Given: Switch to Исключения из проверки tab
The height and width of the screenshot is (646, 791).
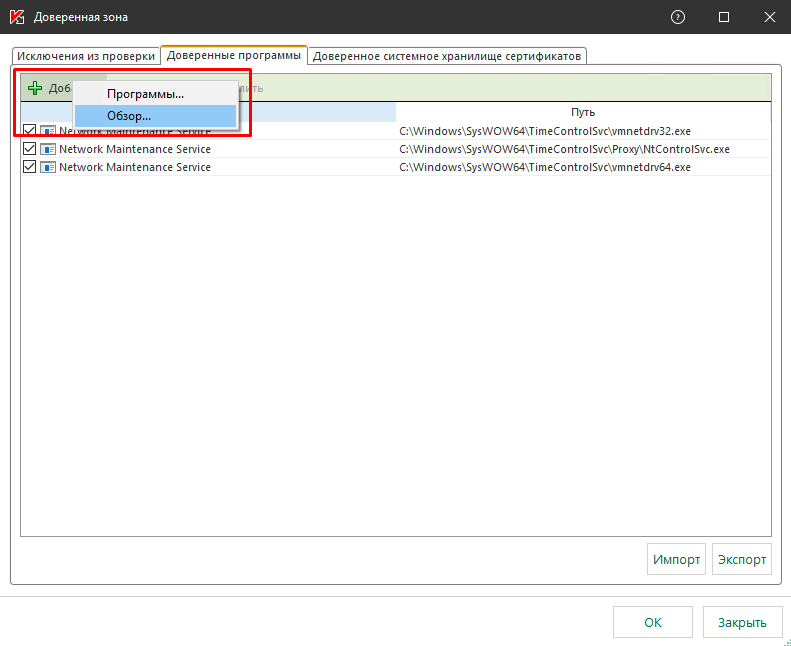Looking at the screenshot, I should point(86,56).
